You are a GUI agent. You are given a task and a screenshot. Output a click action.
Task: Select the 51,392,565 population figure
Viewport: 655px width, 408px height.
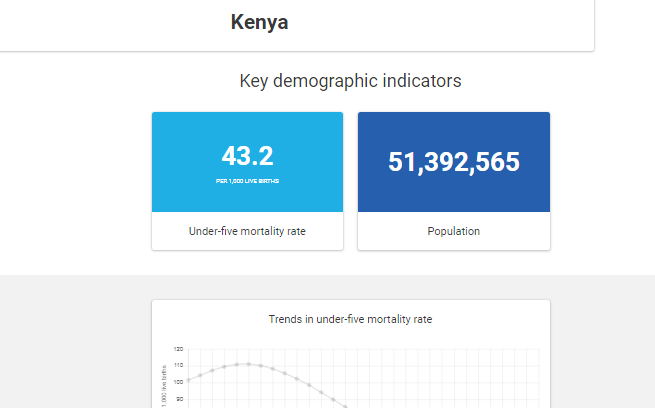[x=453, y=163]
